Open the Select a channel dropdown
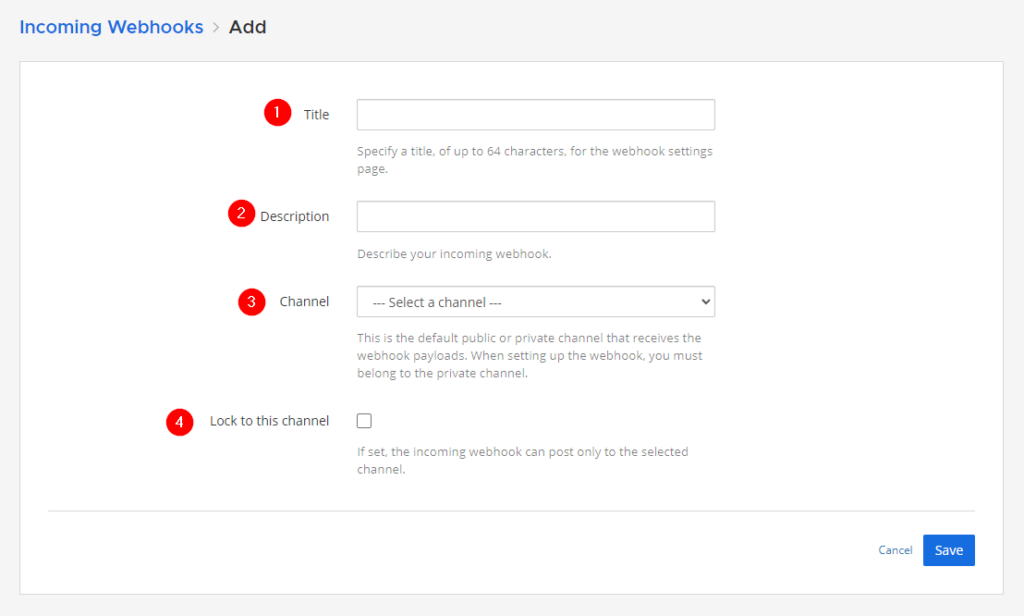 click(x=535, y=301)
